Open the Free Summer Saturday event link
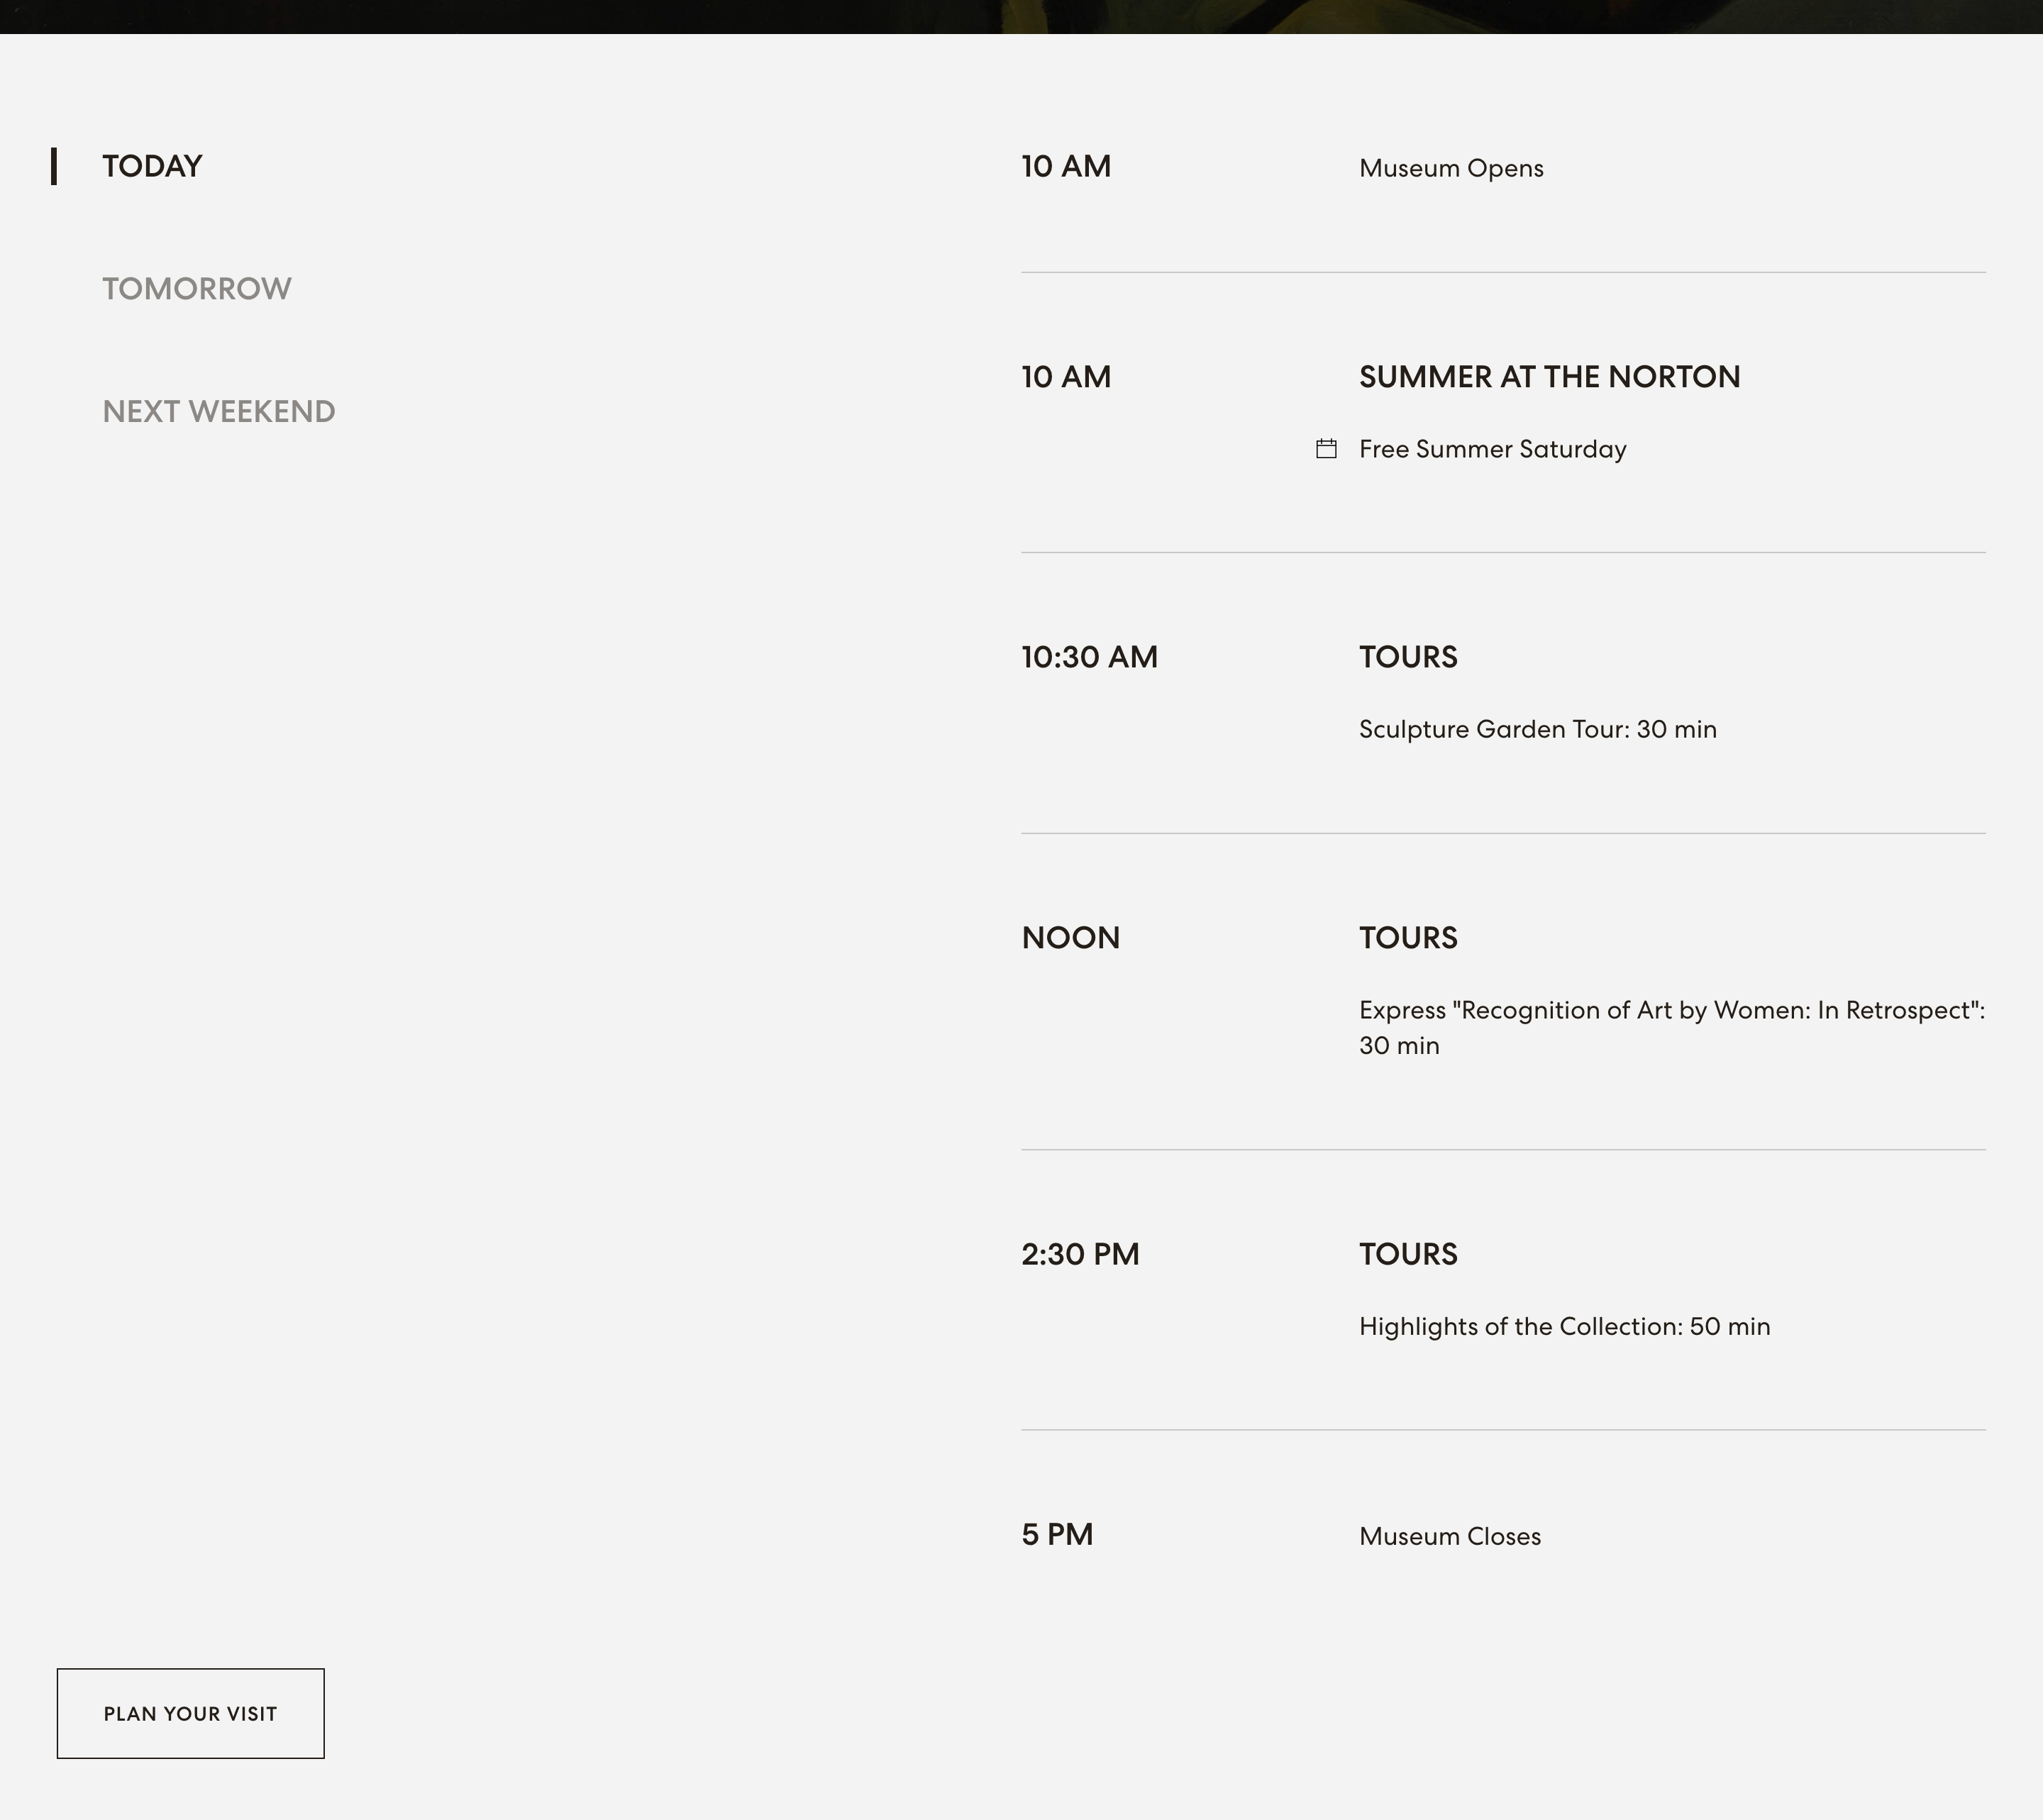Screen dimensions: 2043x1820 point(1492,449)
